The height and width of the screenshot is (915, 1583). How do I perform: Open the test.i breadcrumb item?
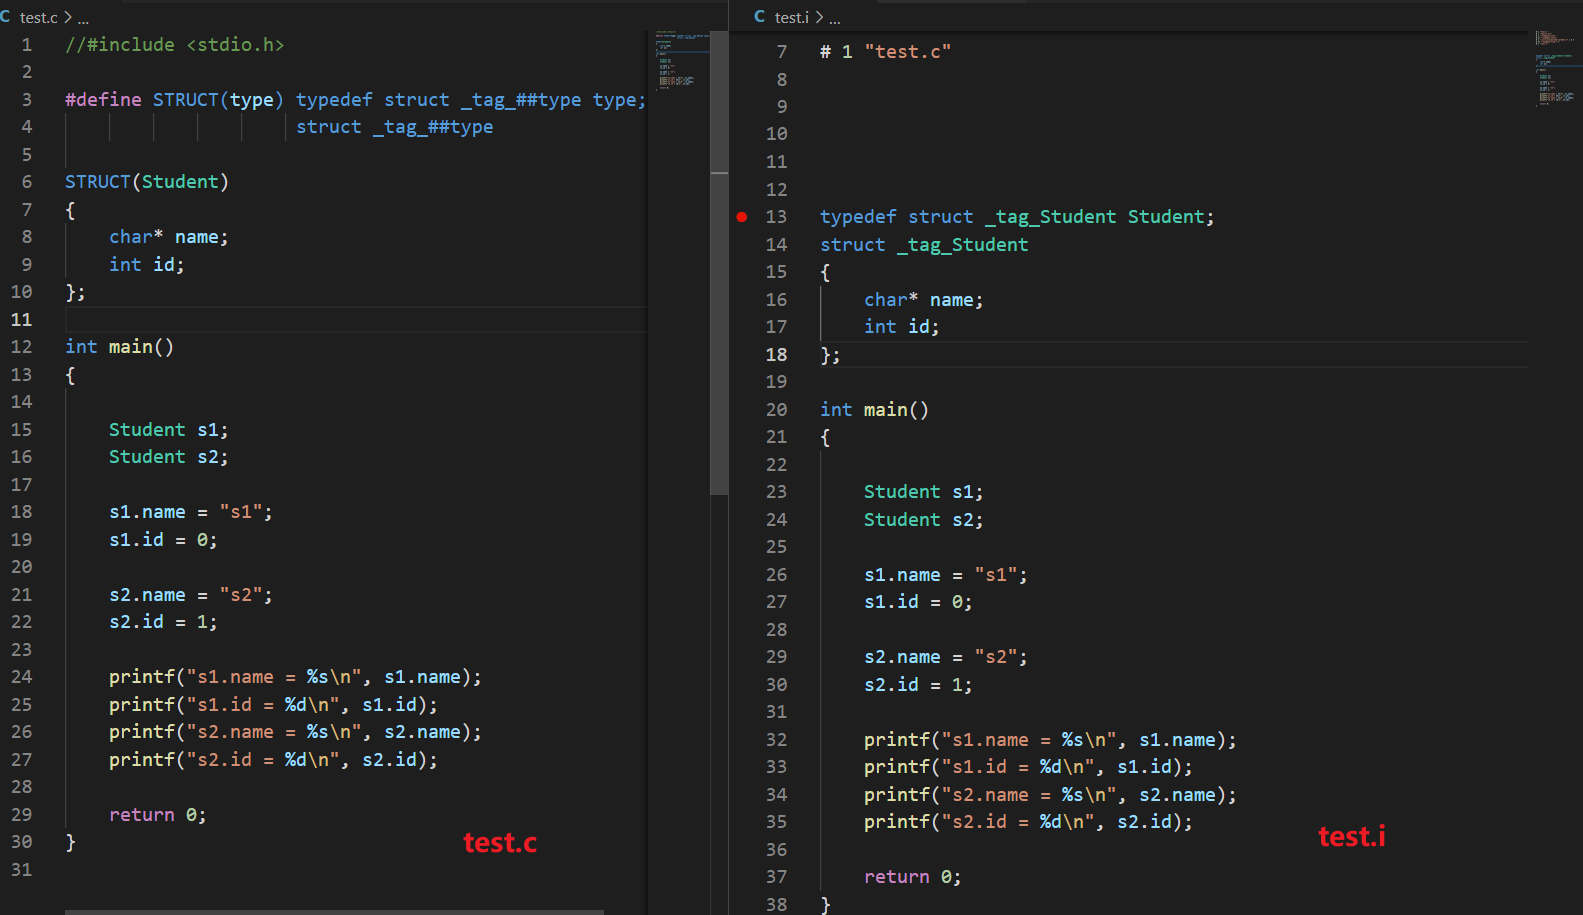coord(791,18)
